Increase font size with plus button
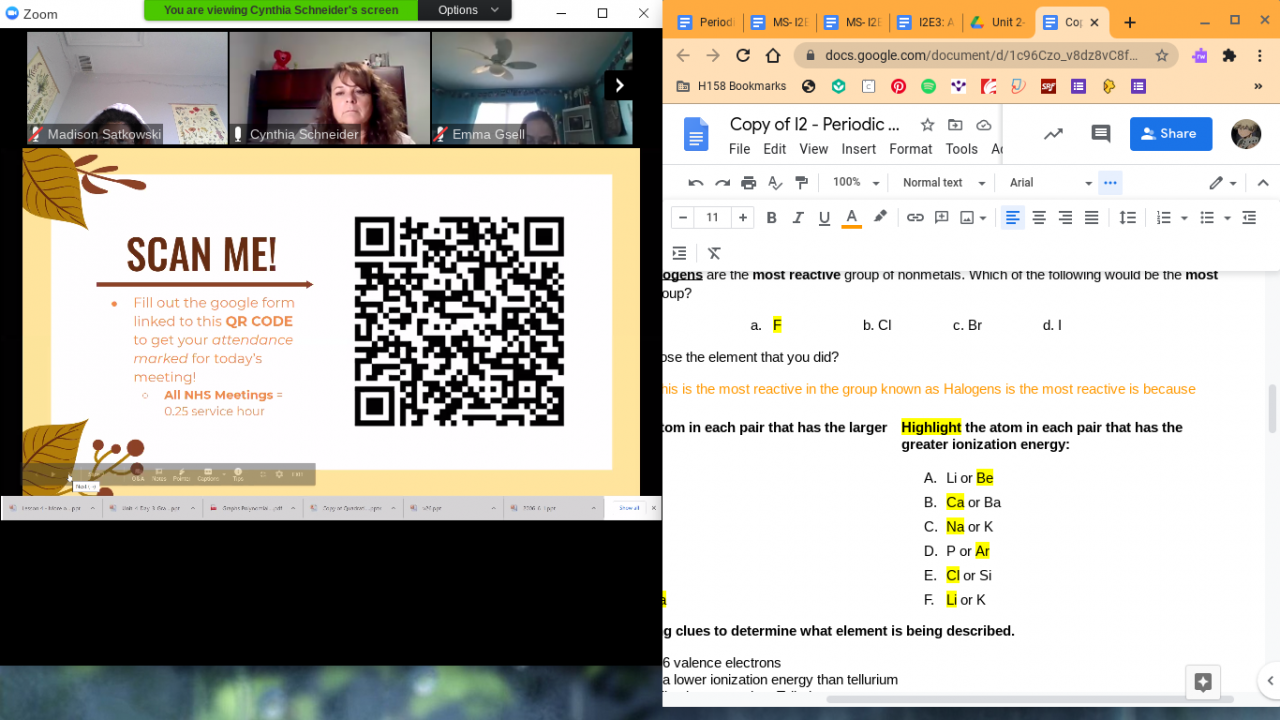The image size is (1280, 720). pyautogui.click(x=743, y=218)
